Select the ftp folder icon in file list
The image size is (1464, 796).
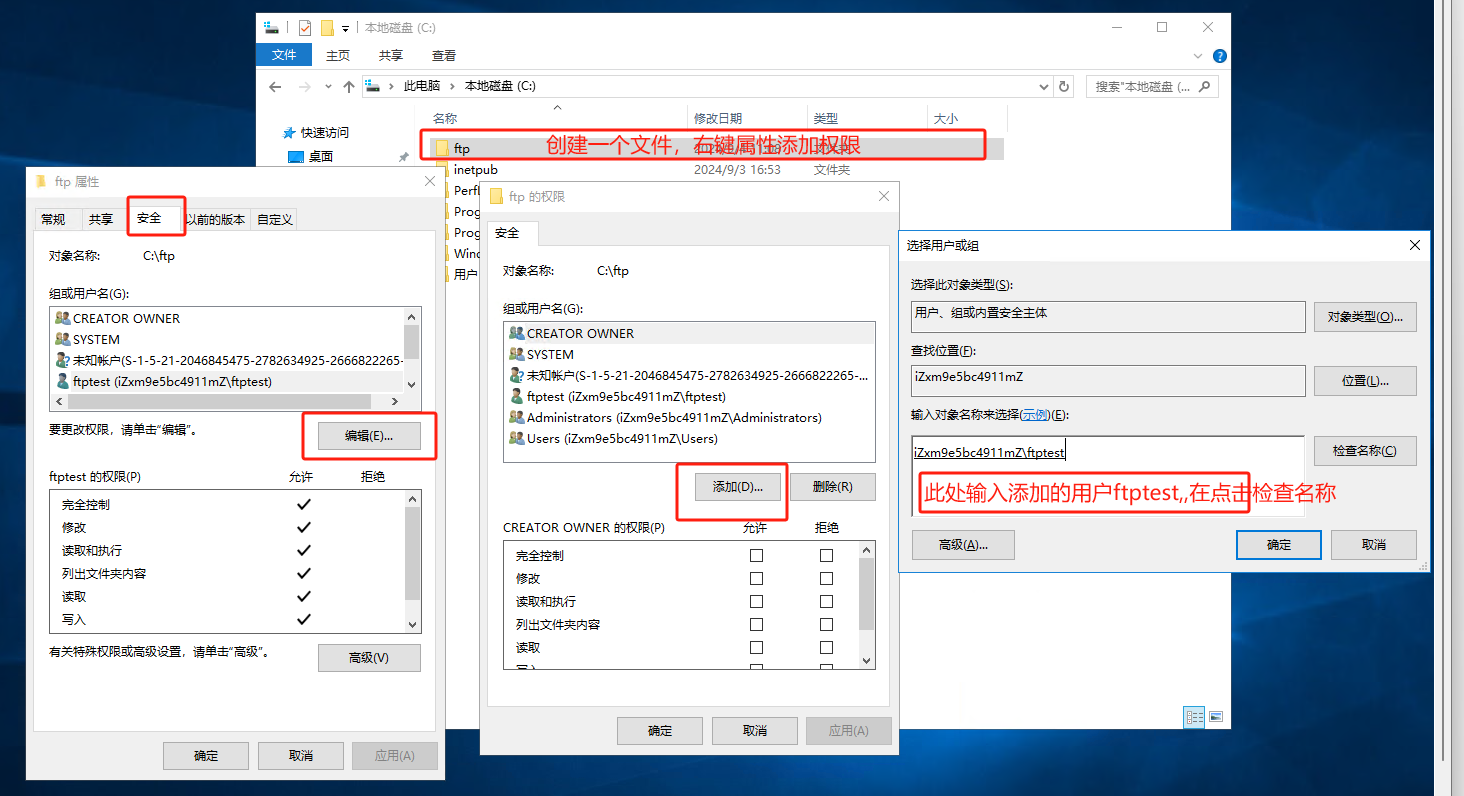[442, 148]
